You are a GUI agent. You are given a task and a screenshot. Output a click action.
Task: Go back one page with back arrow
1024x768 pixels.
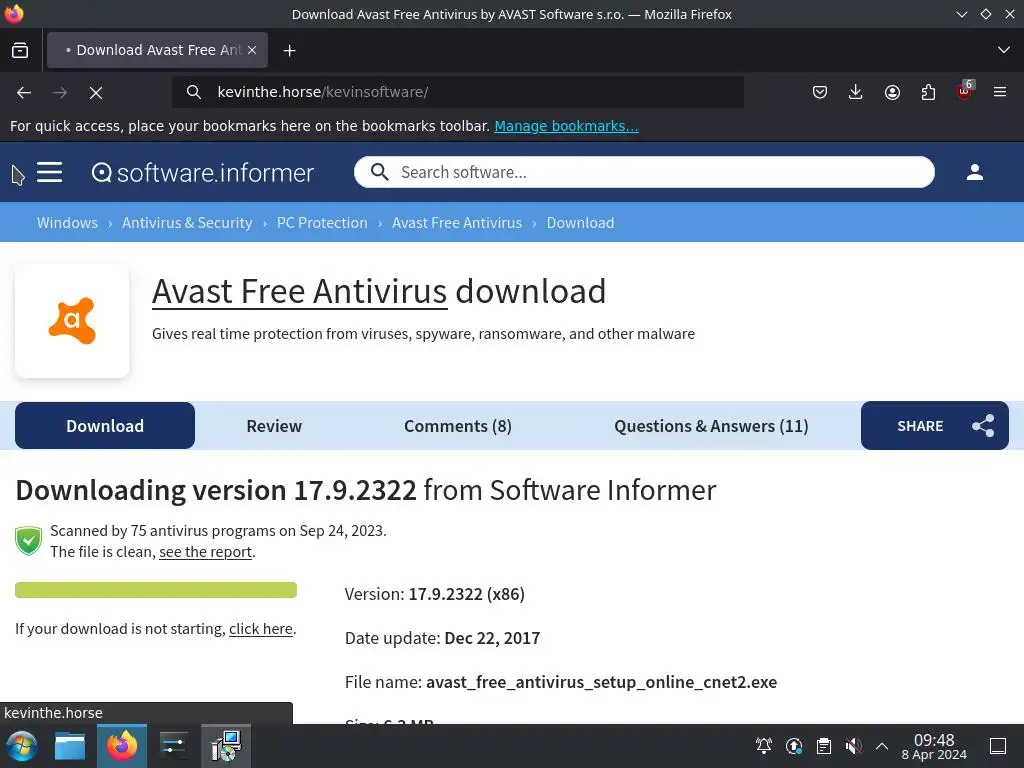[x=24, y=93]
